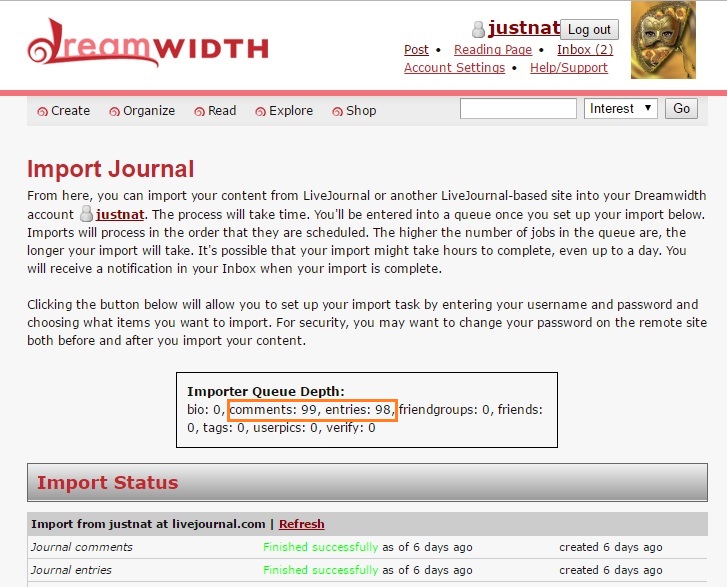
Task: Click the Dreamwidth logo
Action: point(147,46)
